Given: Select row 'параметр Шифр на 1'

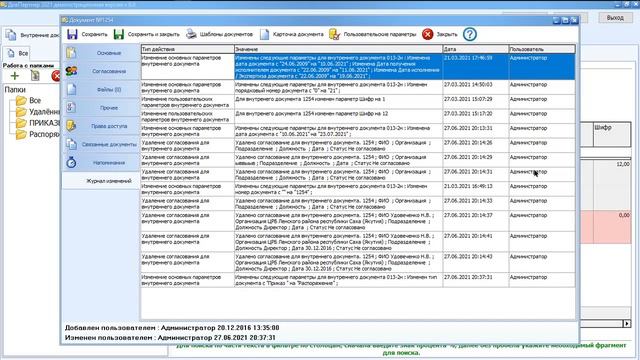Looking at the screenshot, I should pyautogui.click(x=358, y=102).
